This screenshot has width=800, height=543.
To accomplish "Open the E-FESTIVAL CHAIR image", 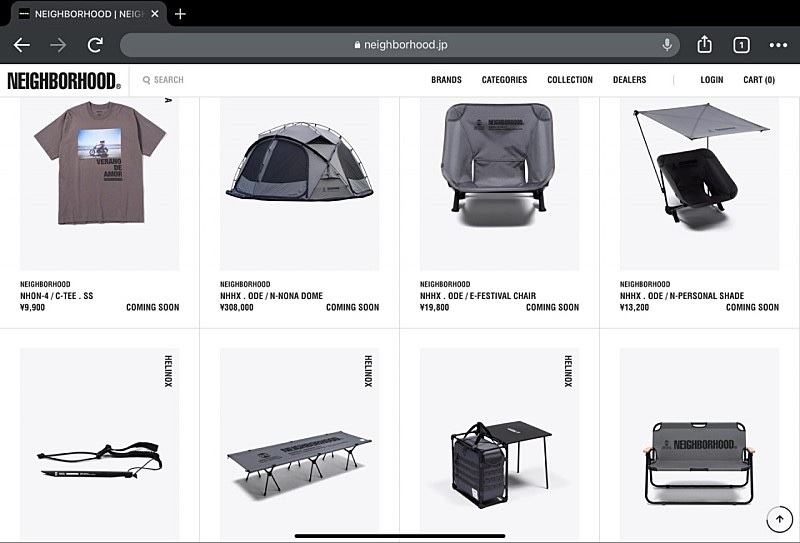I will pyautogui.click(x=499, y=184).
